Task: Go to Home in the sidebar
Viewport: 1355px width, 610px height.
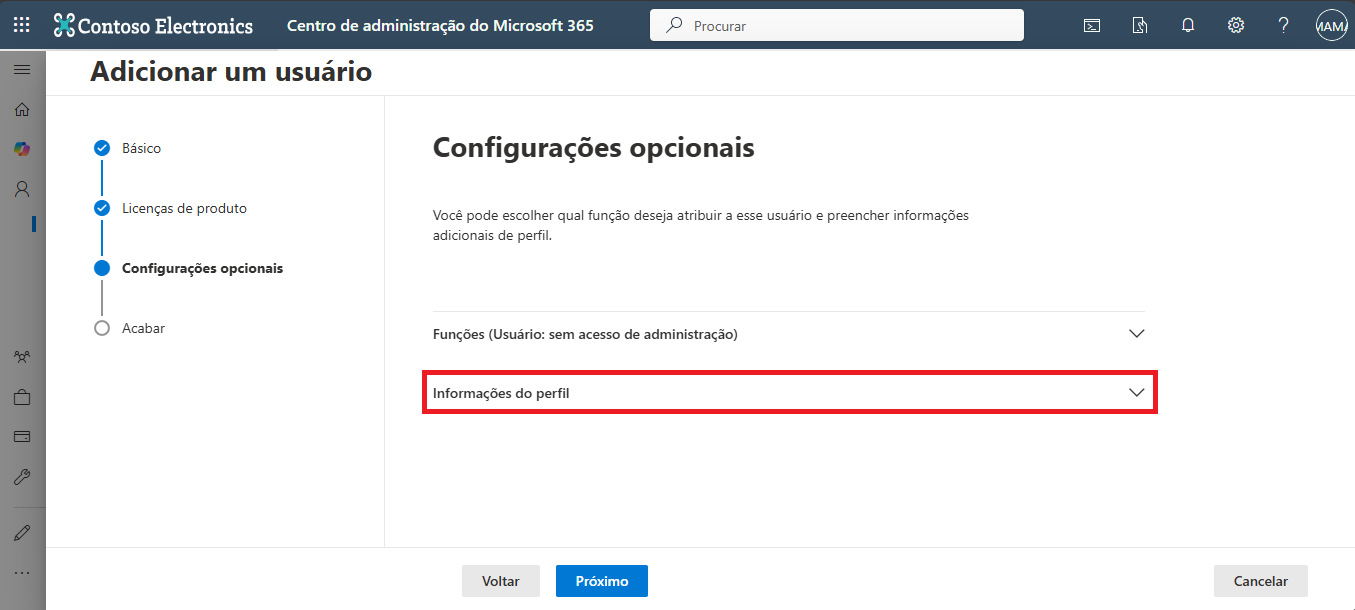Action: click(x=22, y=109)
